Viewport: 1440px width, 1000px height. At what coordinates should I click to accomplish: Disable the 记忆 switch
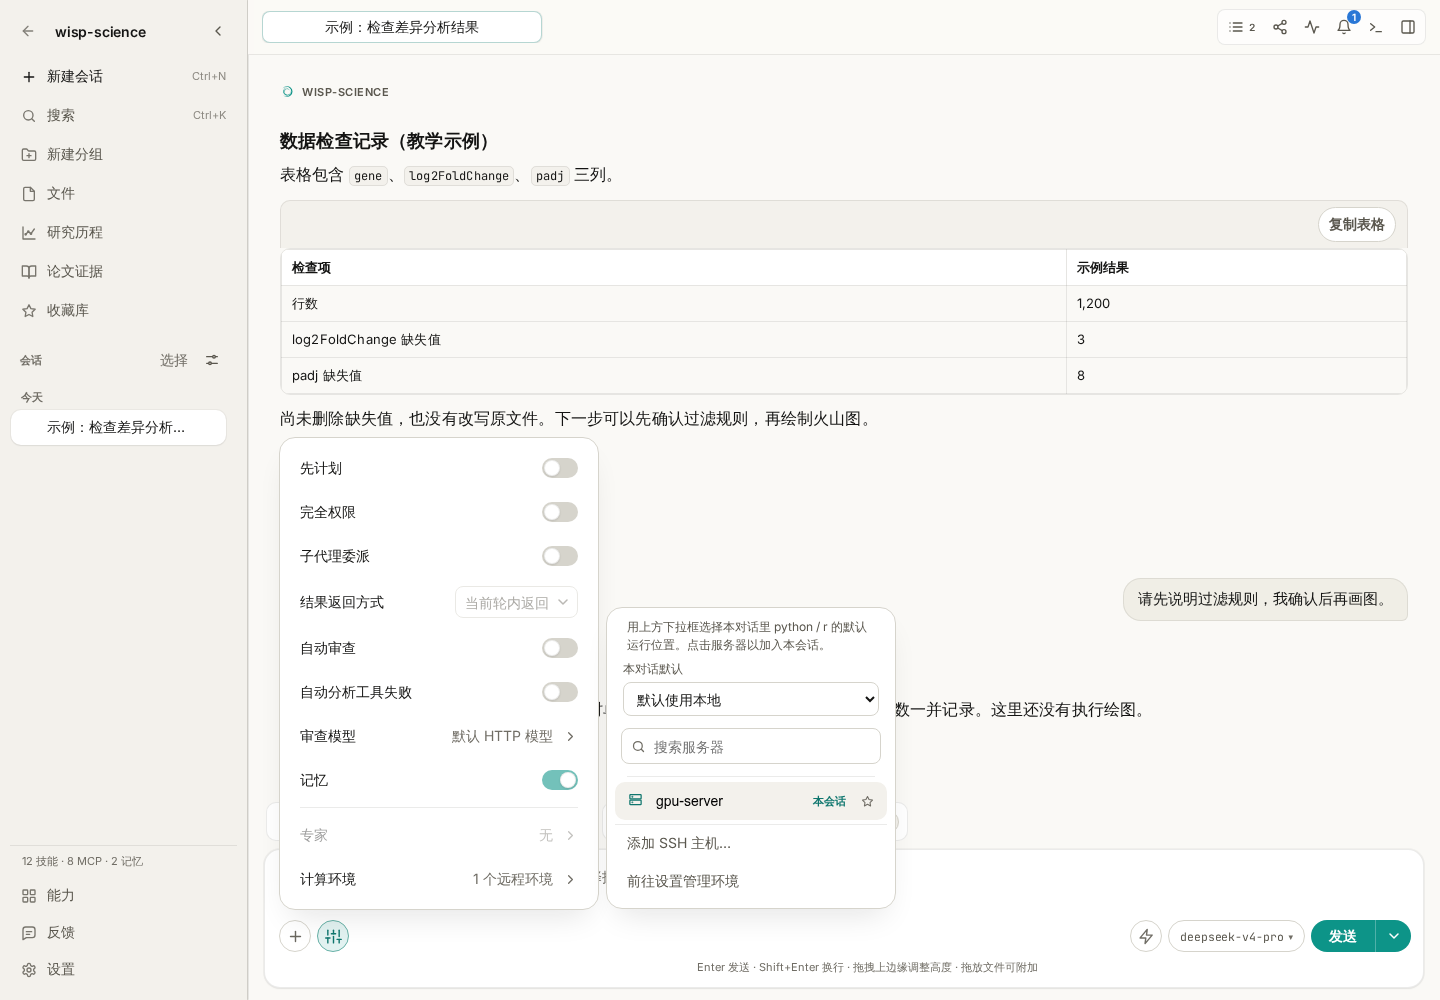560,780
